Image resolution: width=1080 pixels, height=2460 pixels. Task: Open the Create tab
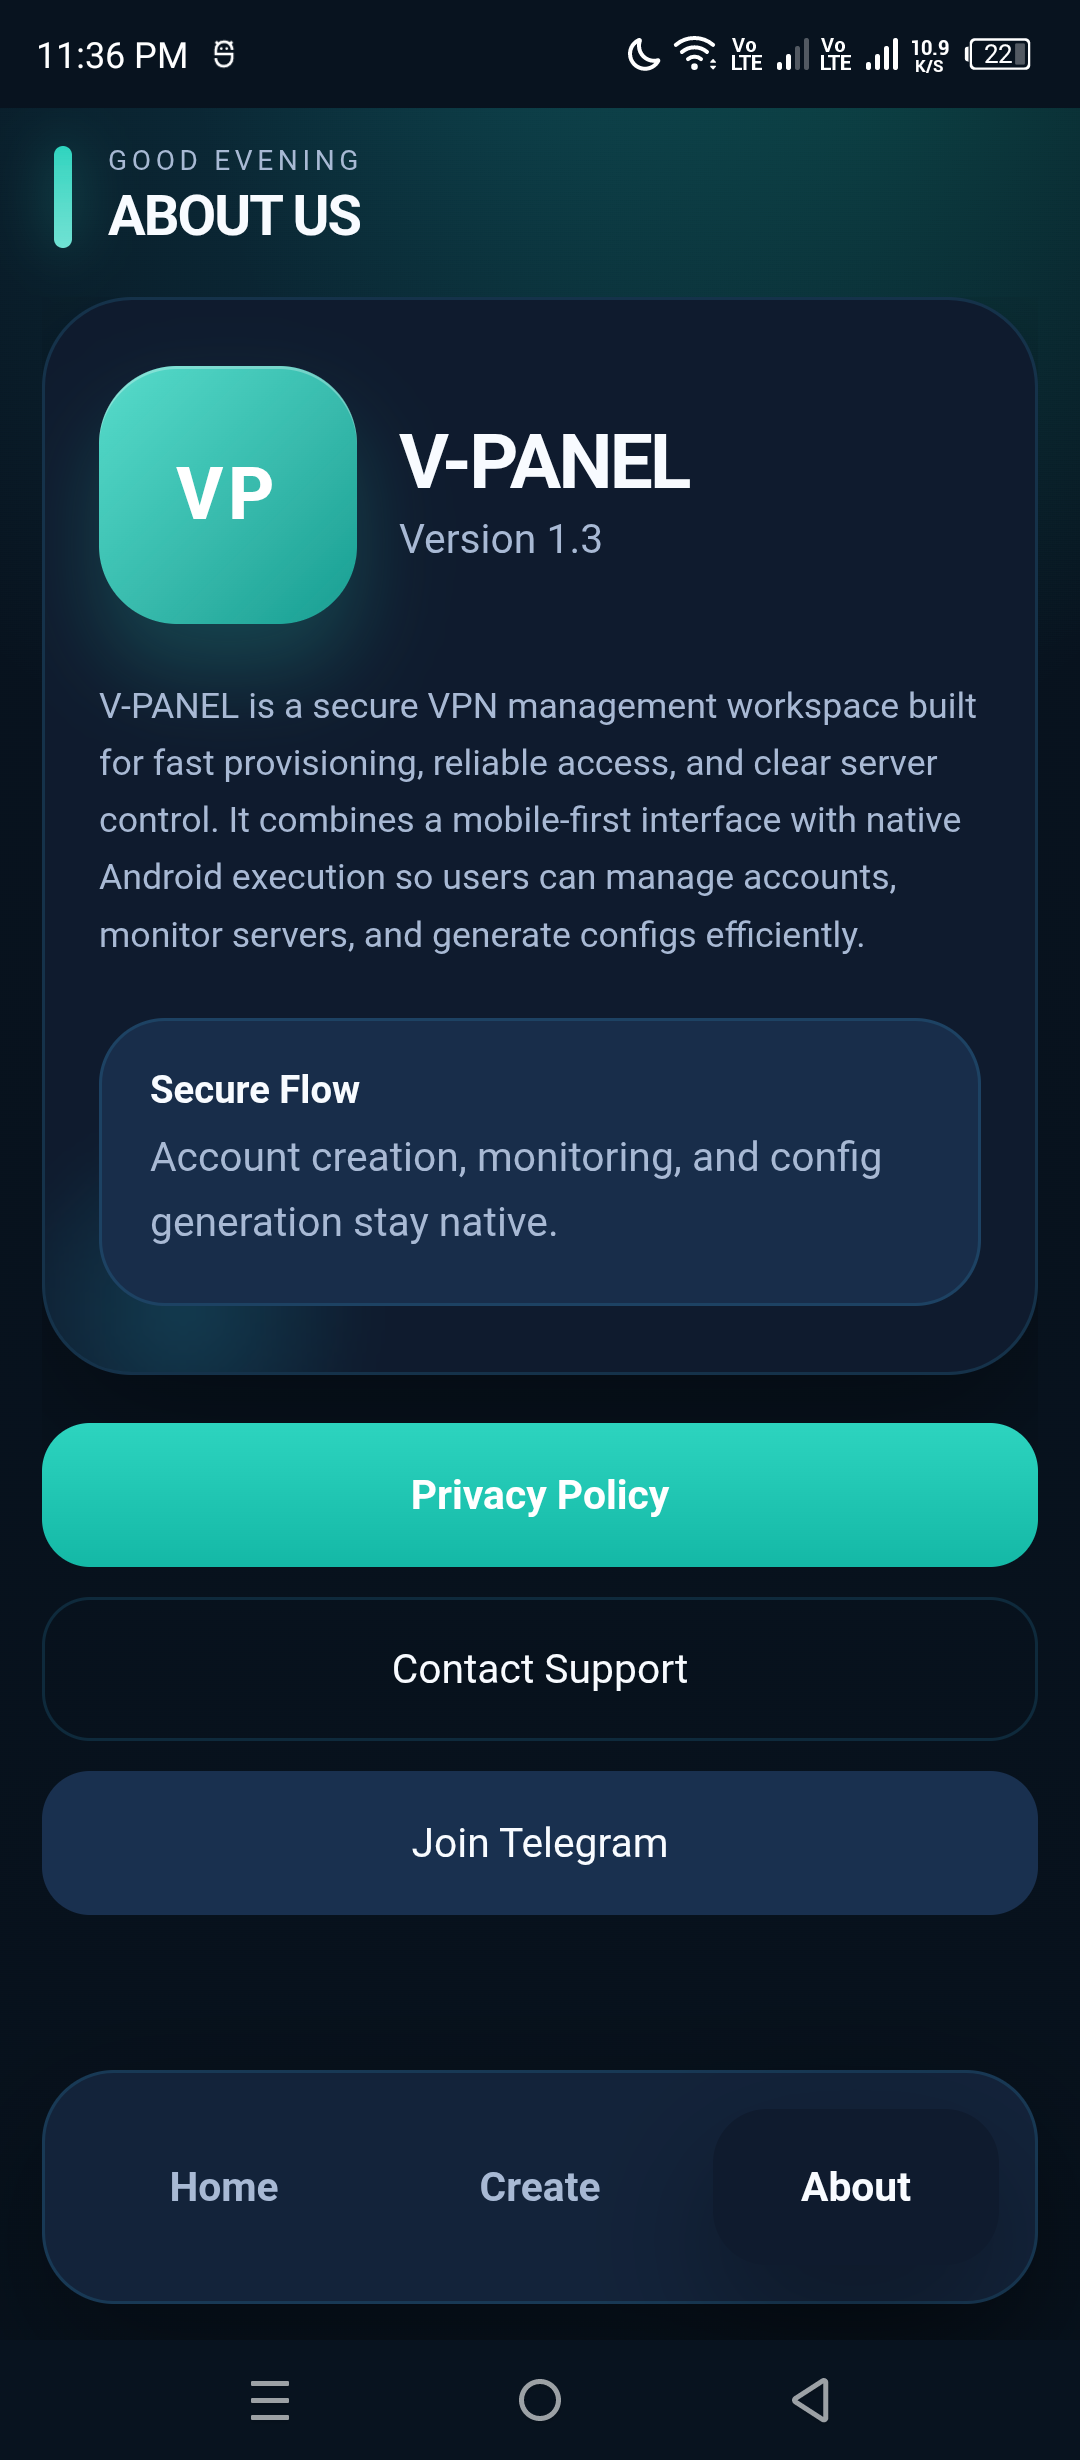(x=540, y=2186)
